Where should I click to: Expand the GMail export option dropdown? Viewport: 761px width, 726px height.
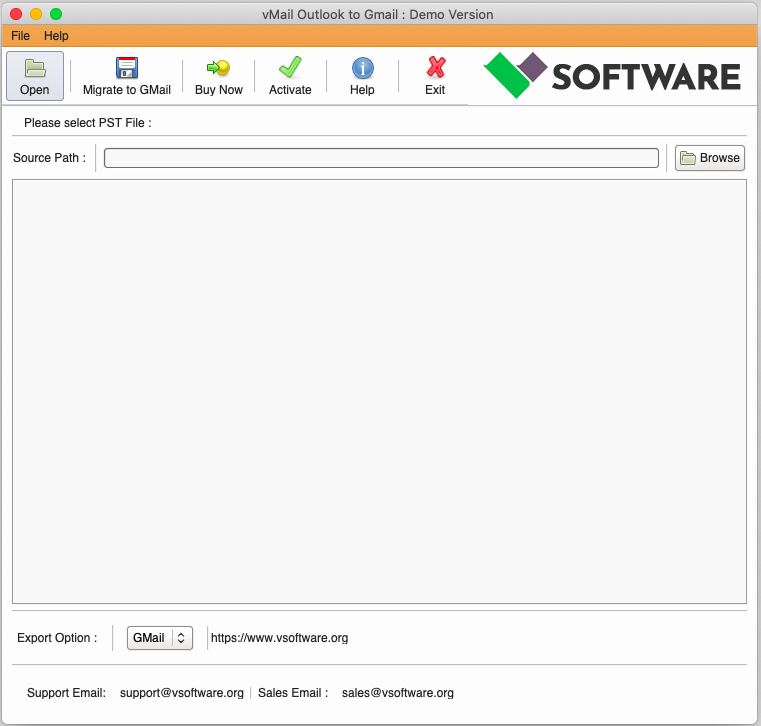pyautogui.click(x=160, y=638)
